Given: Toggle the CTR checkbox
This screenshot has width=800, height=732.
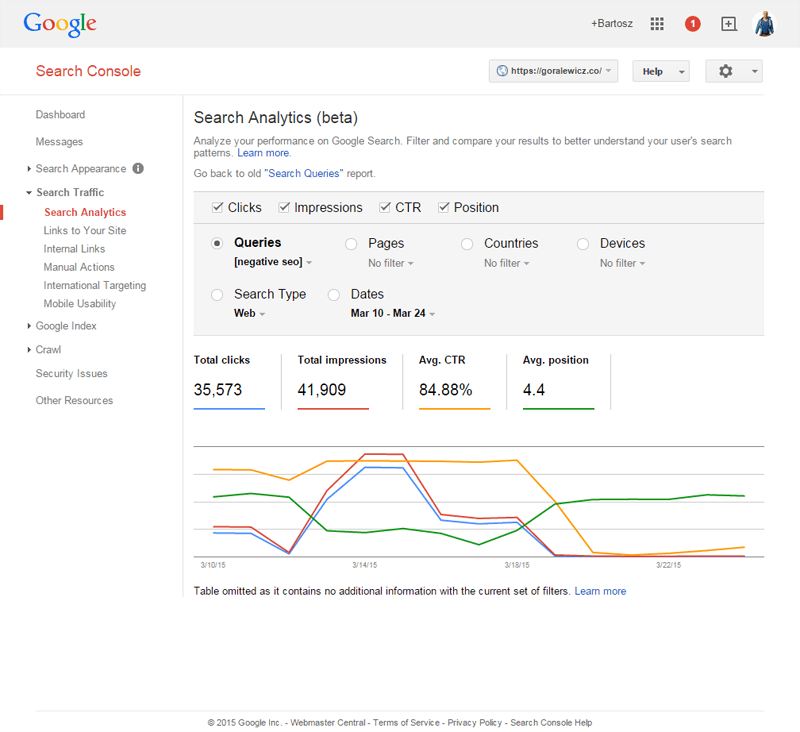Looking at the screenshot, I should [385, 208].
